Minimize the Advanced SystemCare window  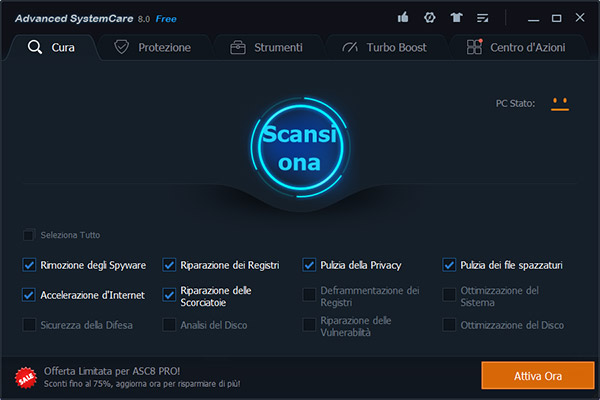pos(533,18)
